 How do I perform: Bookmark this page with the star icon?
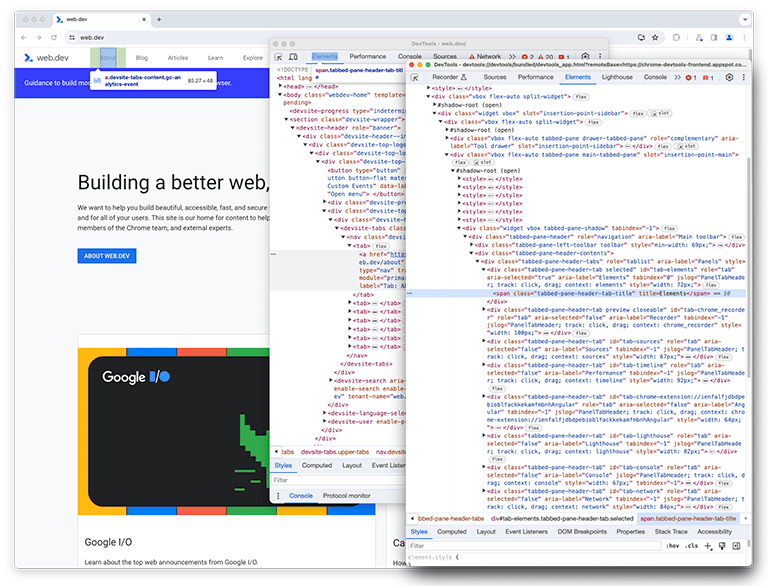pyautogui.click(x=655, y=37)
